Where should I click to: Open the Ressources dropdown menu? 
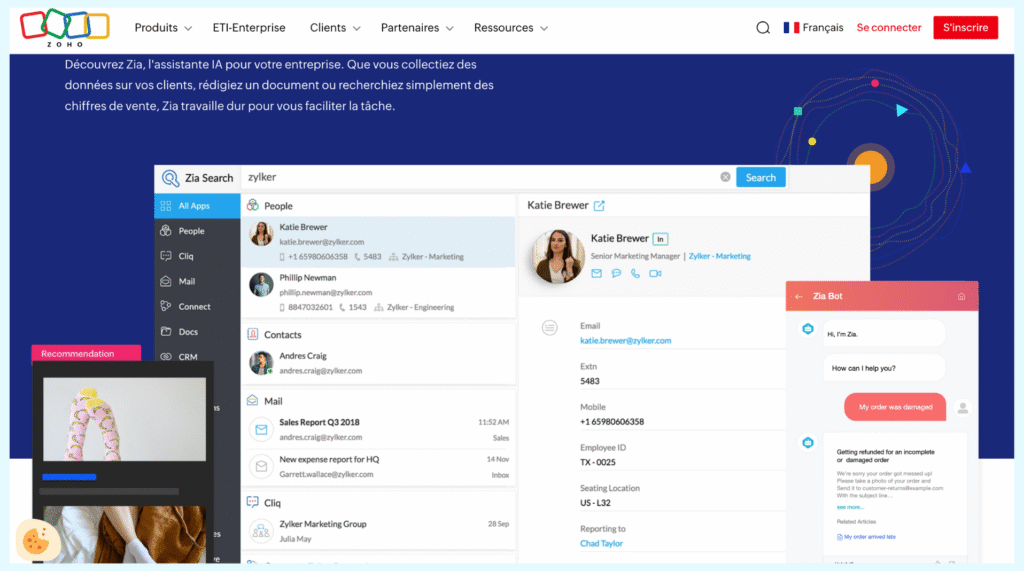click(510, 28)
